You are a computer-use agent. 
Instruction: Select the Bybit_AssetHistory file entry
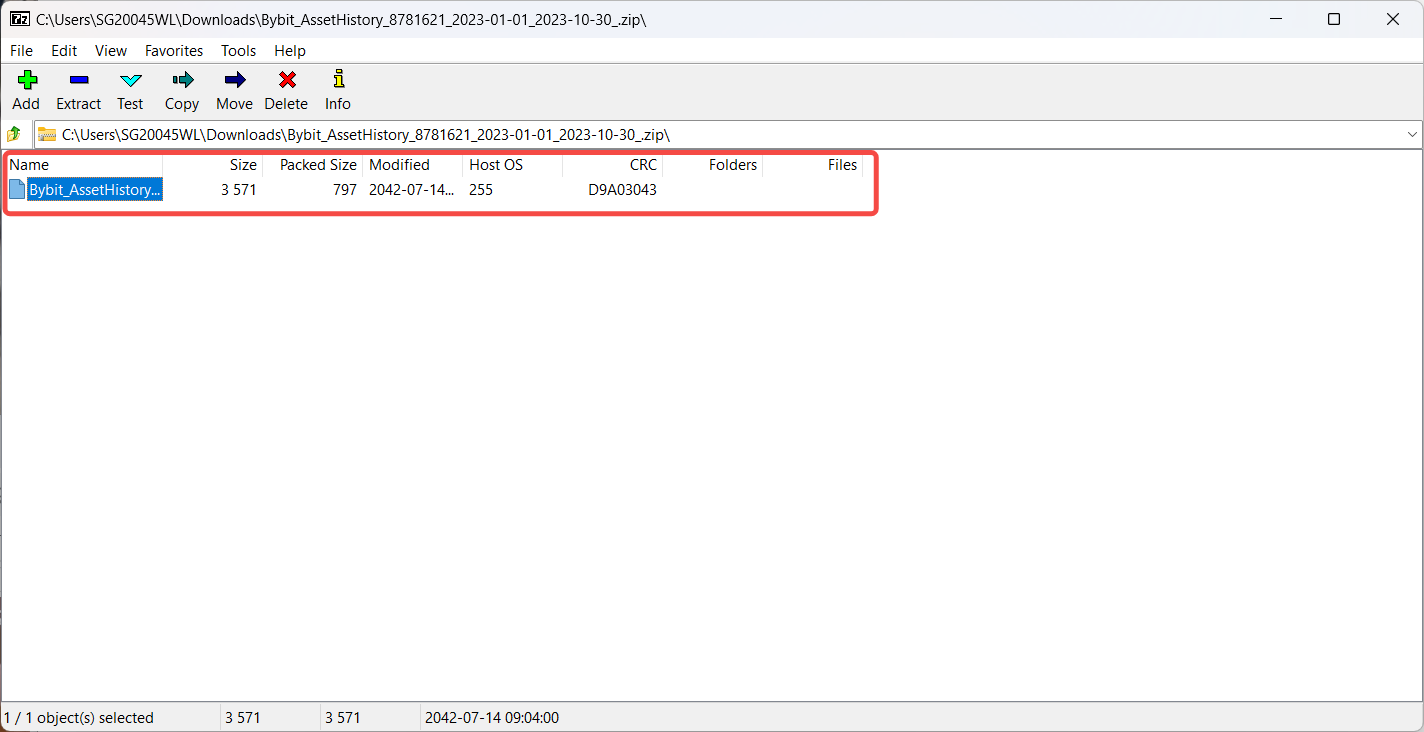pyautogui.click(x=94, y=190)
